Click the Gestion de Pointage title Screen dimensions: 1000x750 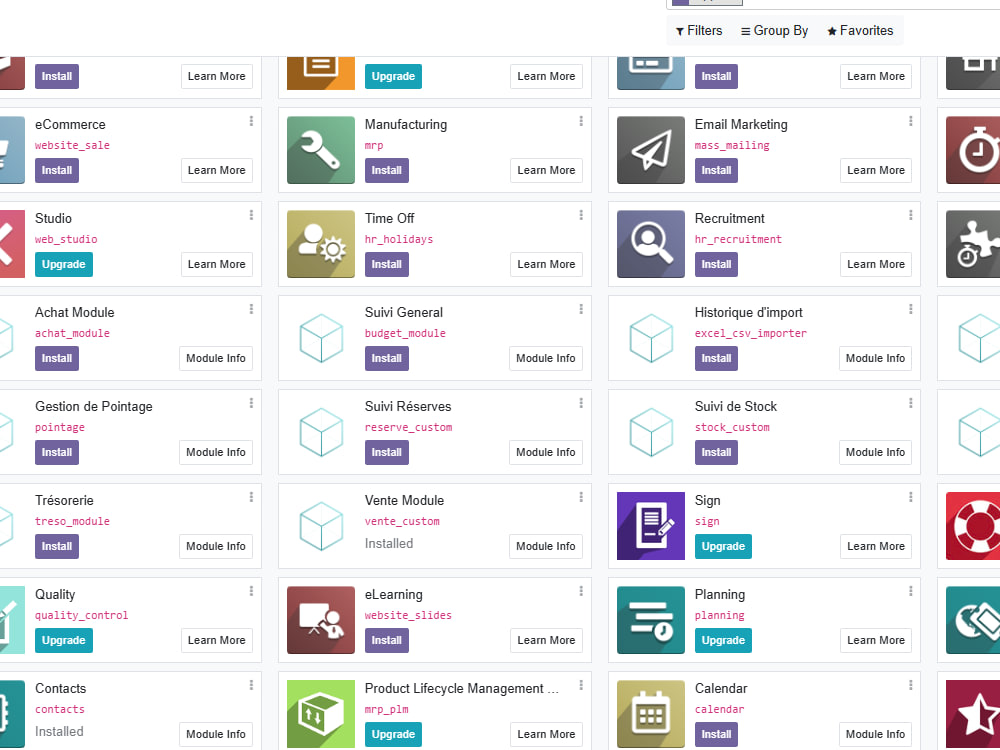pyautogui.click(x=94, y=406)
